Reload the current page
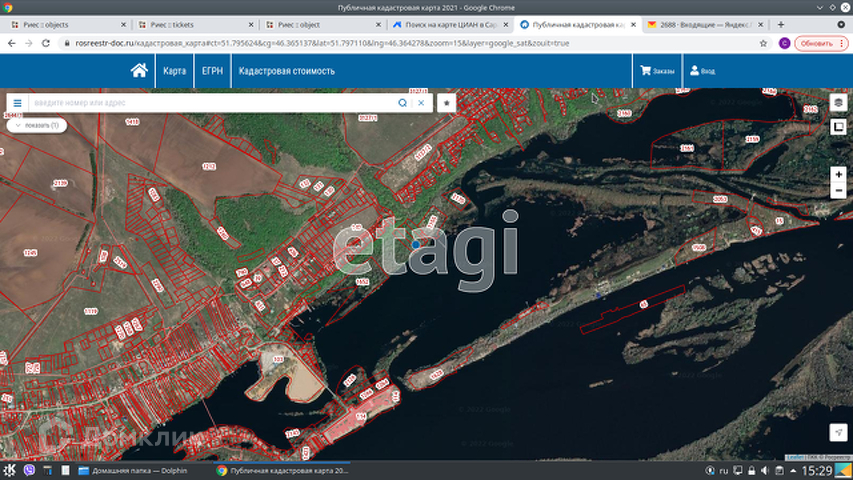Screen dimensions: 853x480 tap(46, 43)
